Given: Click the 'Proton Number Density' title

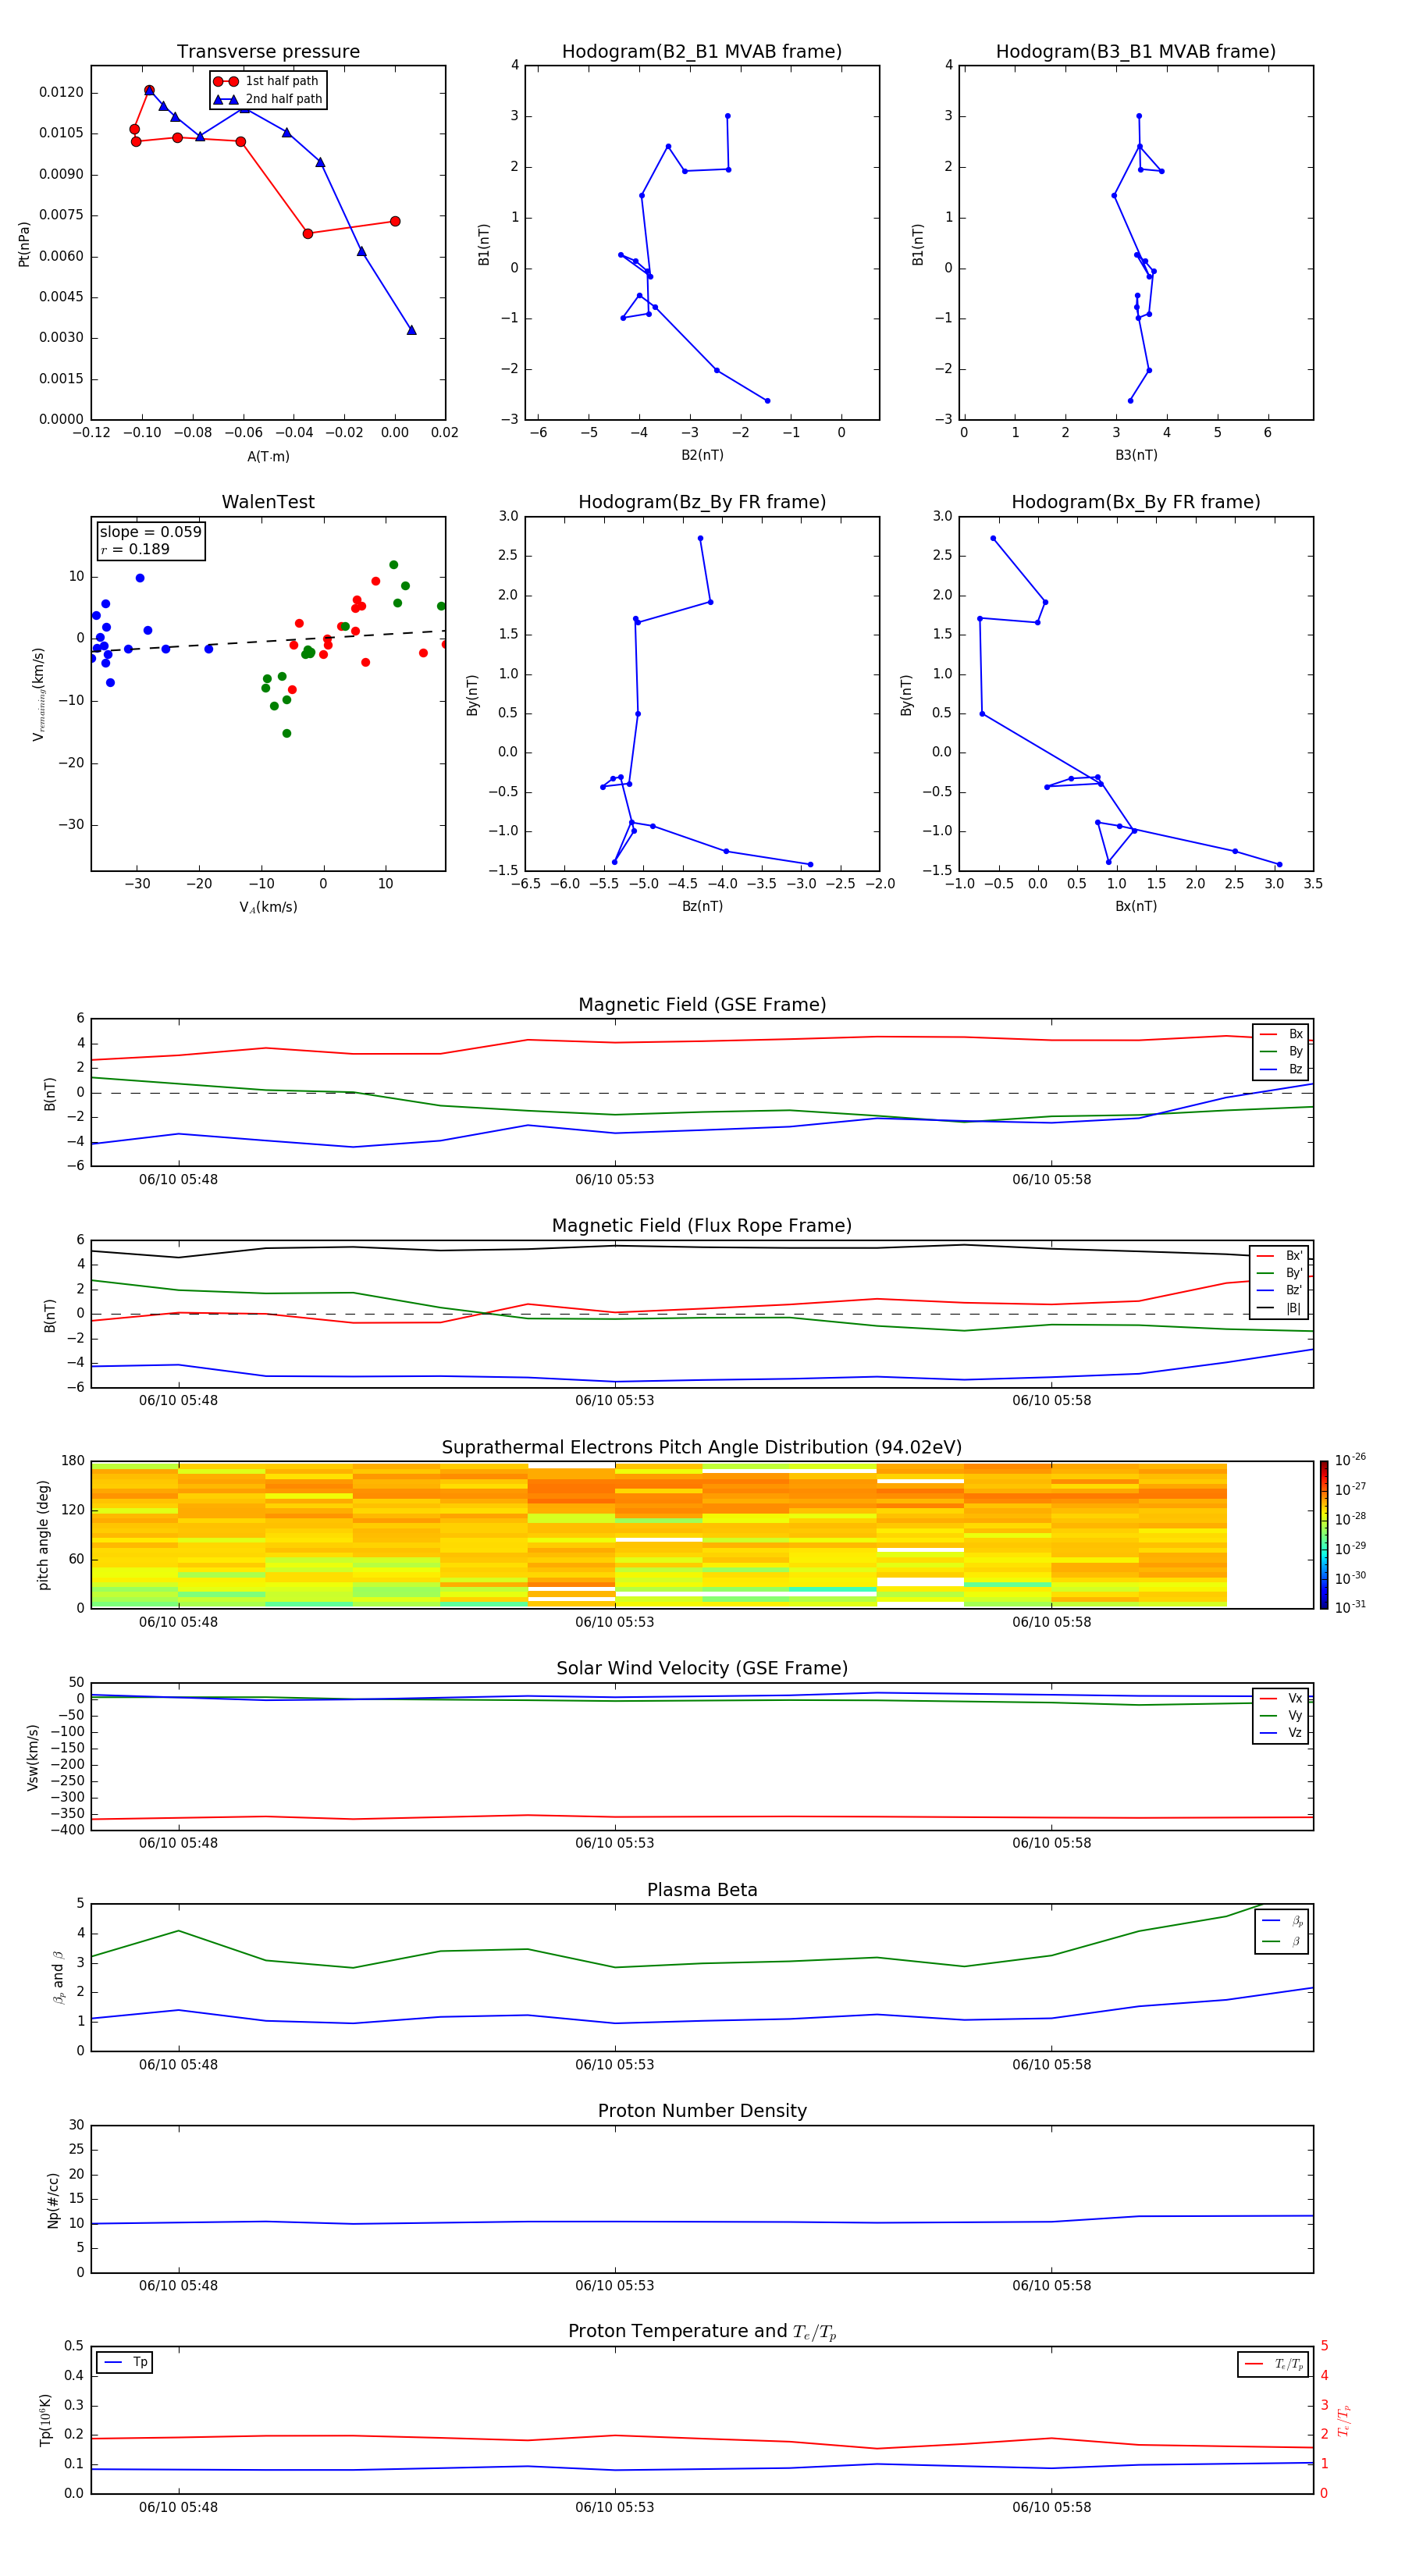Looking at the screenshot, I should click(x=702, y=2112).
